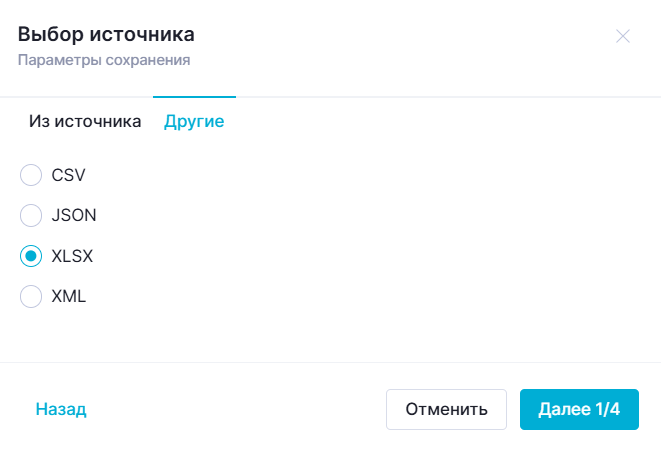Select the CSV radio button

click(x=31, y=175)
